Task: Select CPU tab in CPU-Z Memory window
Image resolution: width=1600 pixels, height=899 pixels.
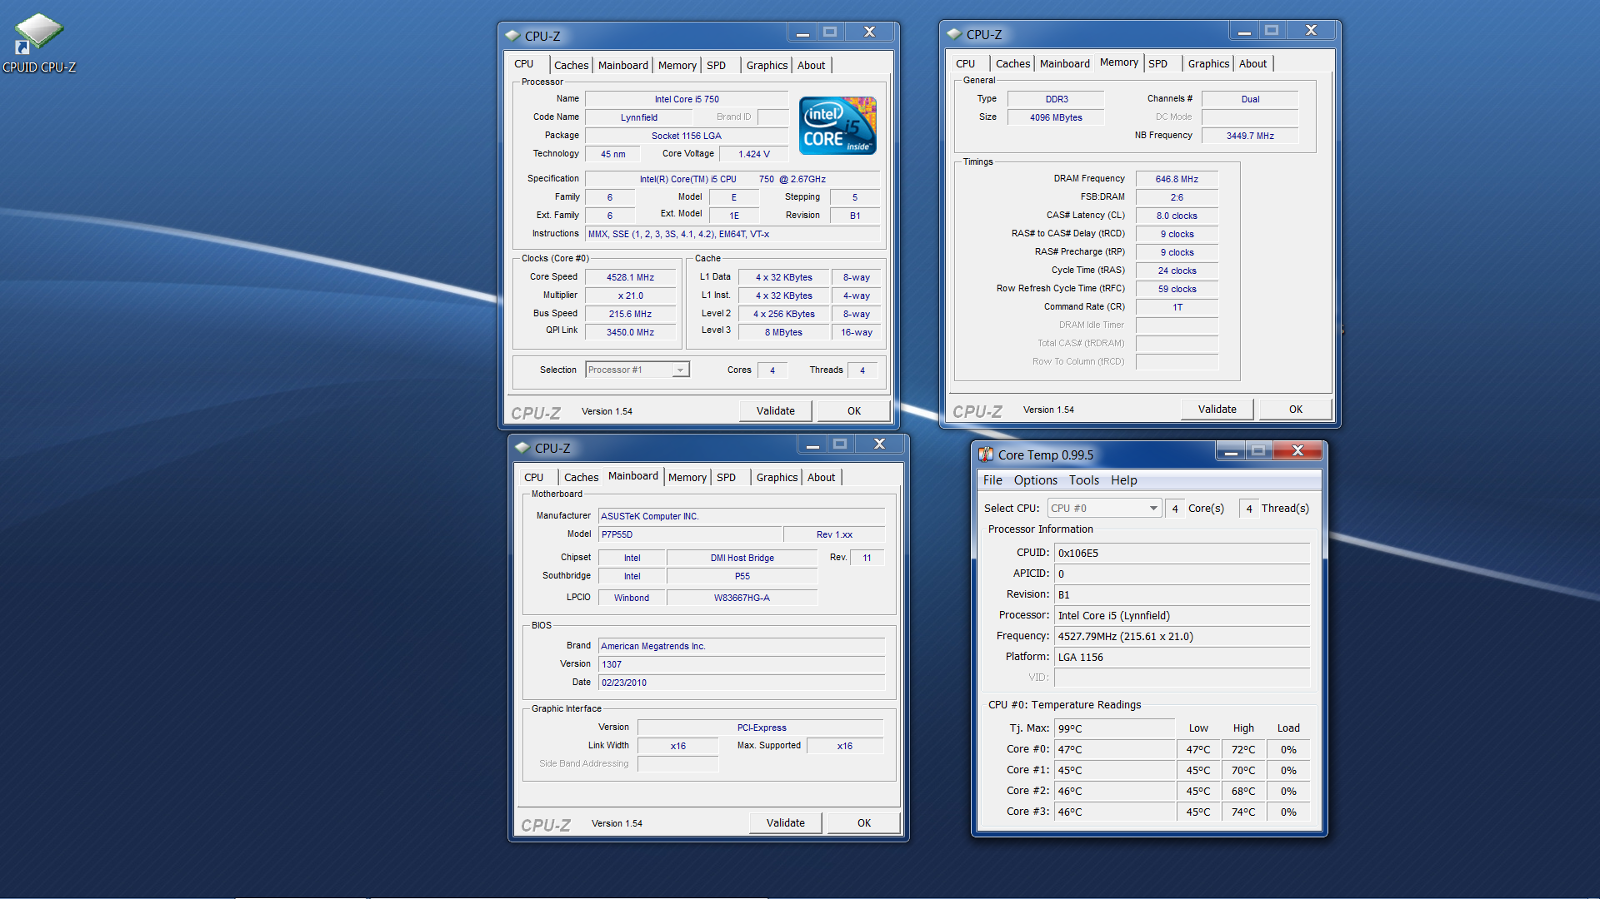Action: 965,64
